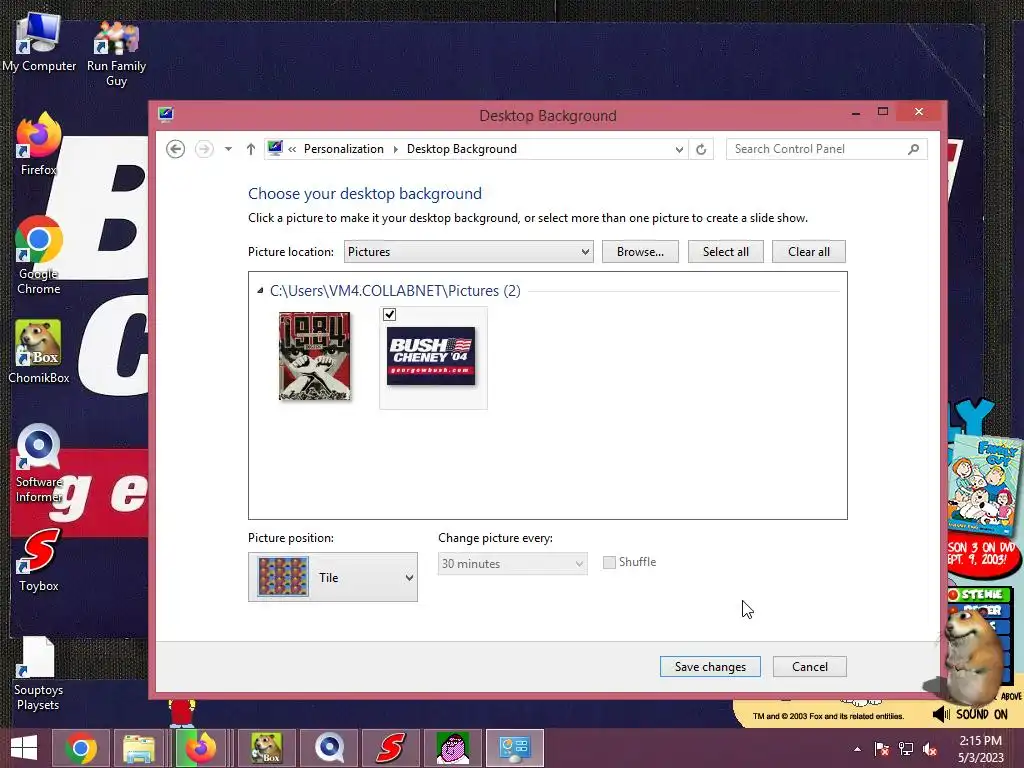Click the taskbar clock and date

tap(980, 749)
